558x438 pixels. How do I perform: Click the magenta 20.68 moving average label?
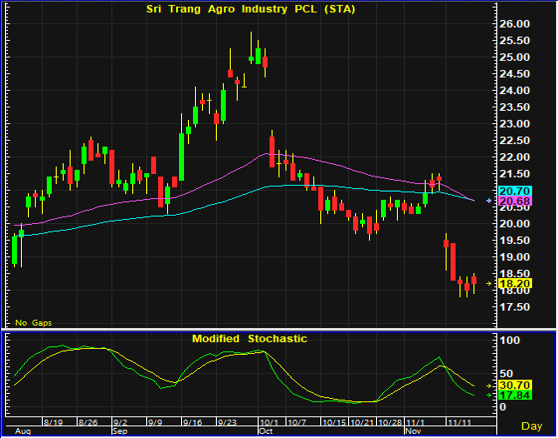pos(515,201)
